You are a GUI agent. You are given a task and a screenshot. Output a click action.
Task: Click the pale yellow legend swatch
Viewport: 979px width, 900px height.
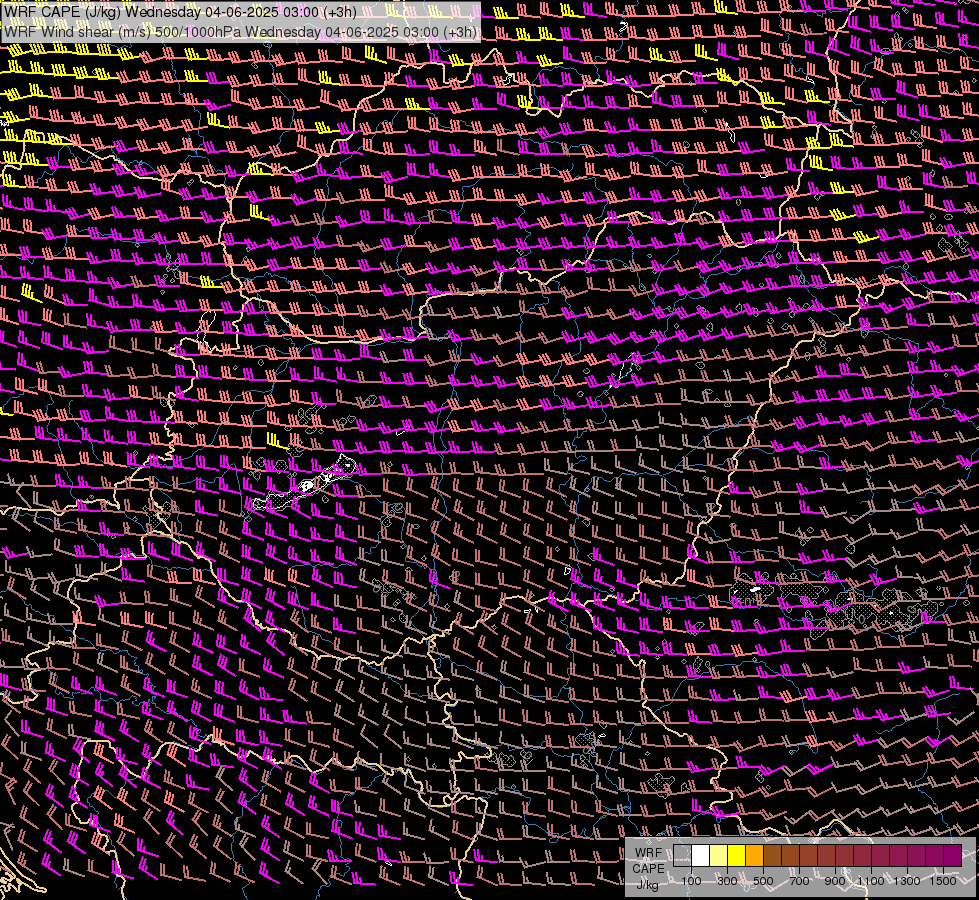pyautogui.click(x=719, y=856)
